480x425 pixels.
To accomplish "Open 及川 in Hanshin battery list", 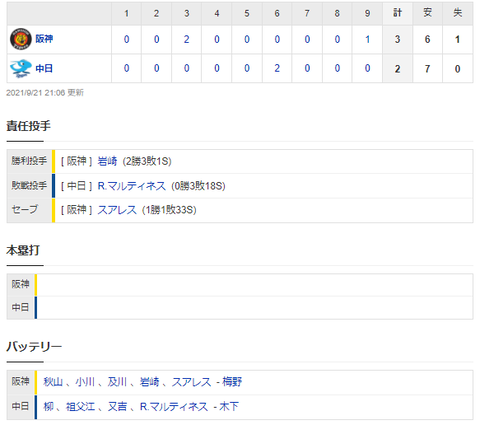I will tap(117, 382).
